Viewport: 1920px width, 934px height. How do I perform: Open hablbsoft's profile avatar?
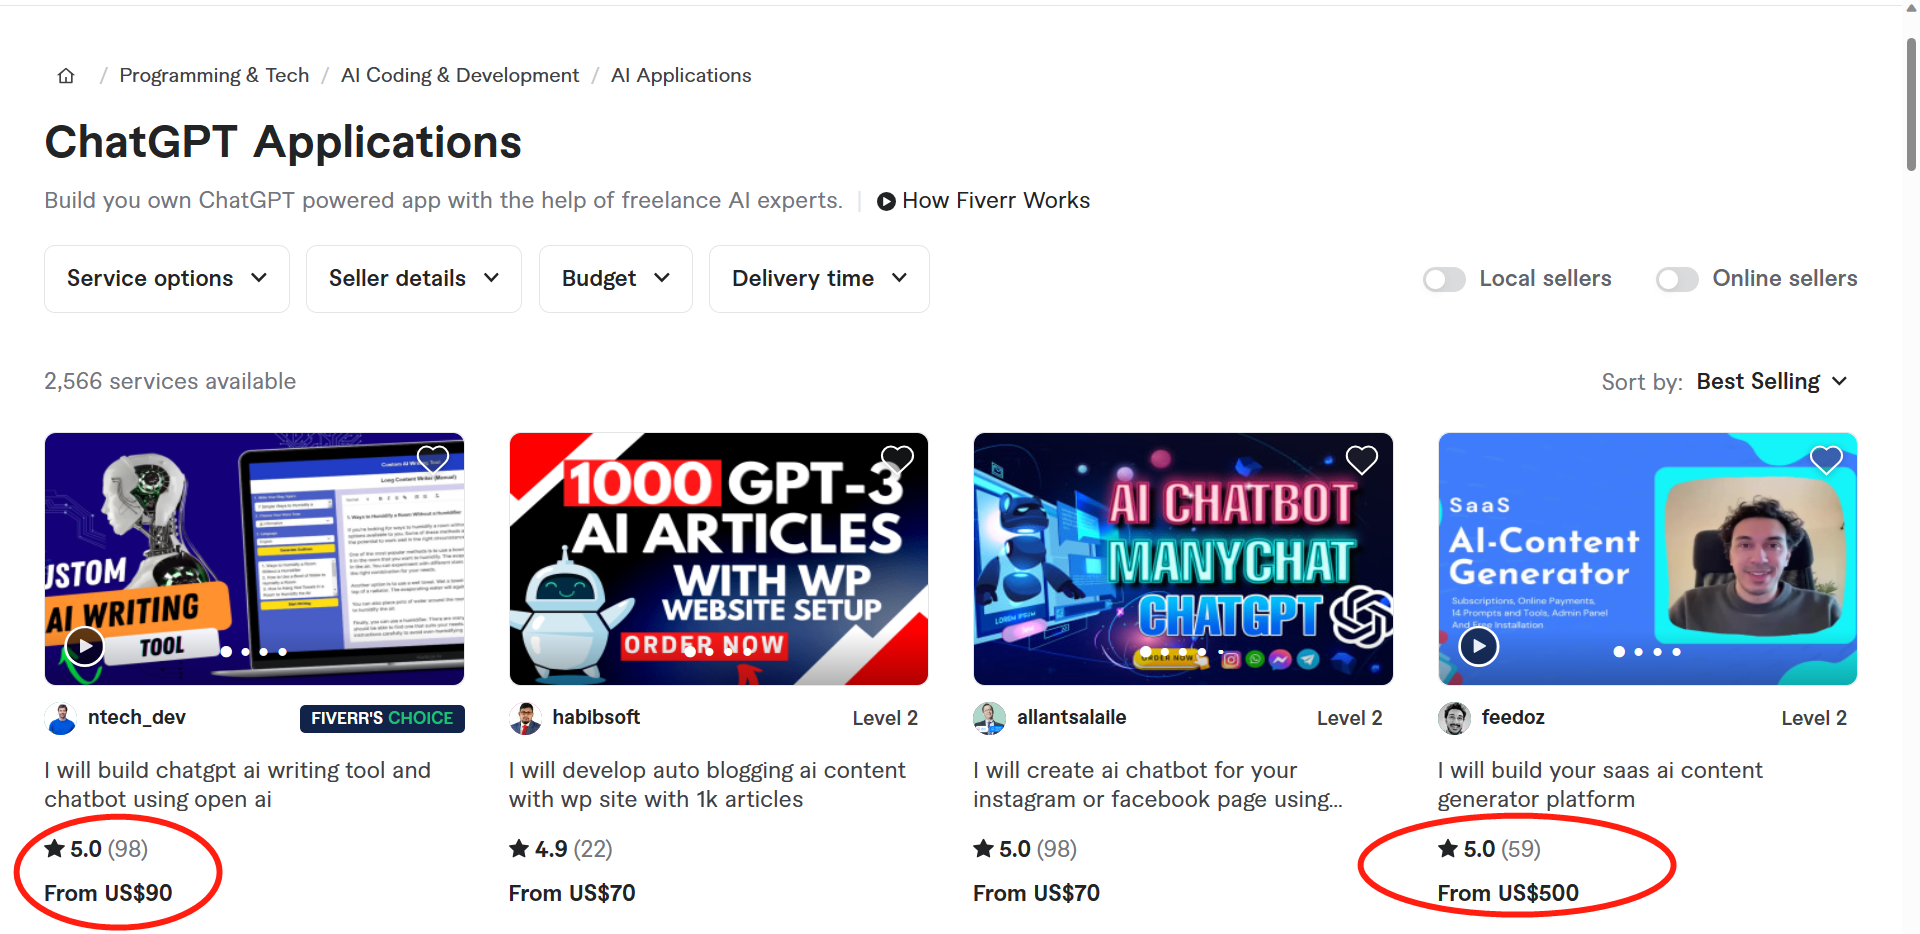tap(526, 718)
